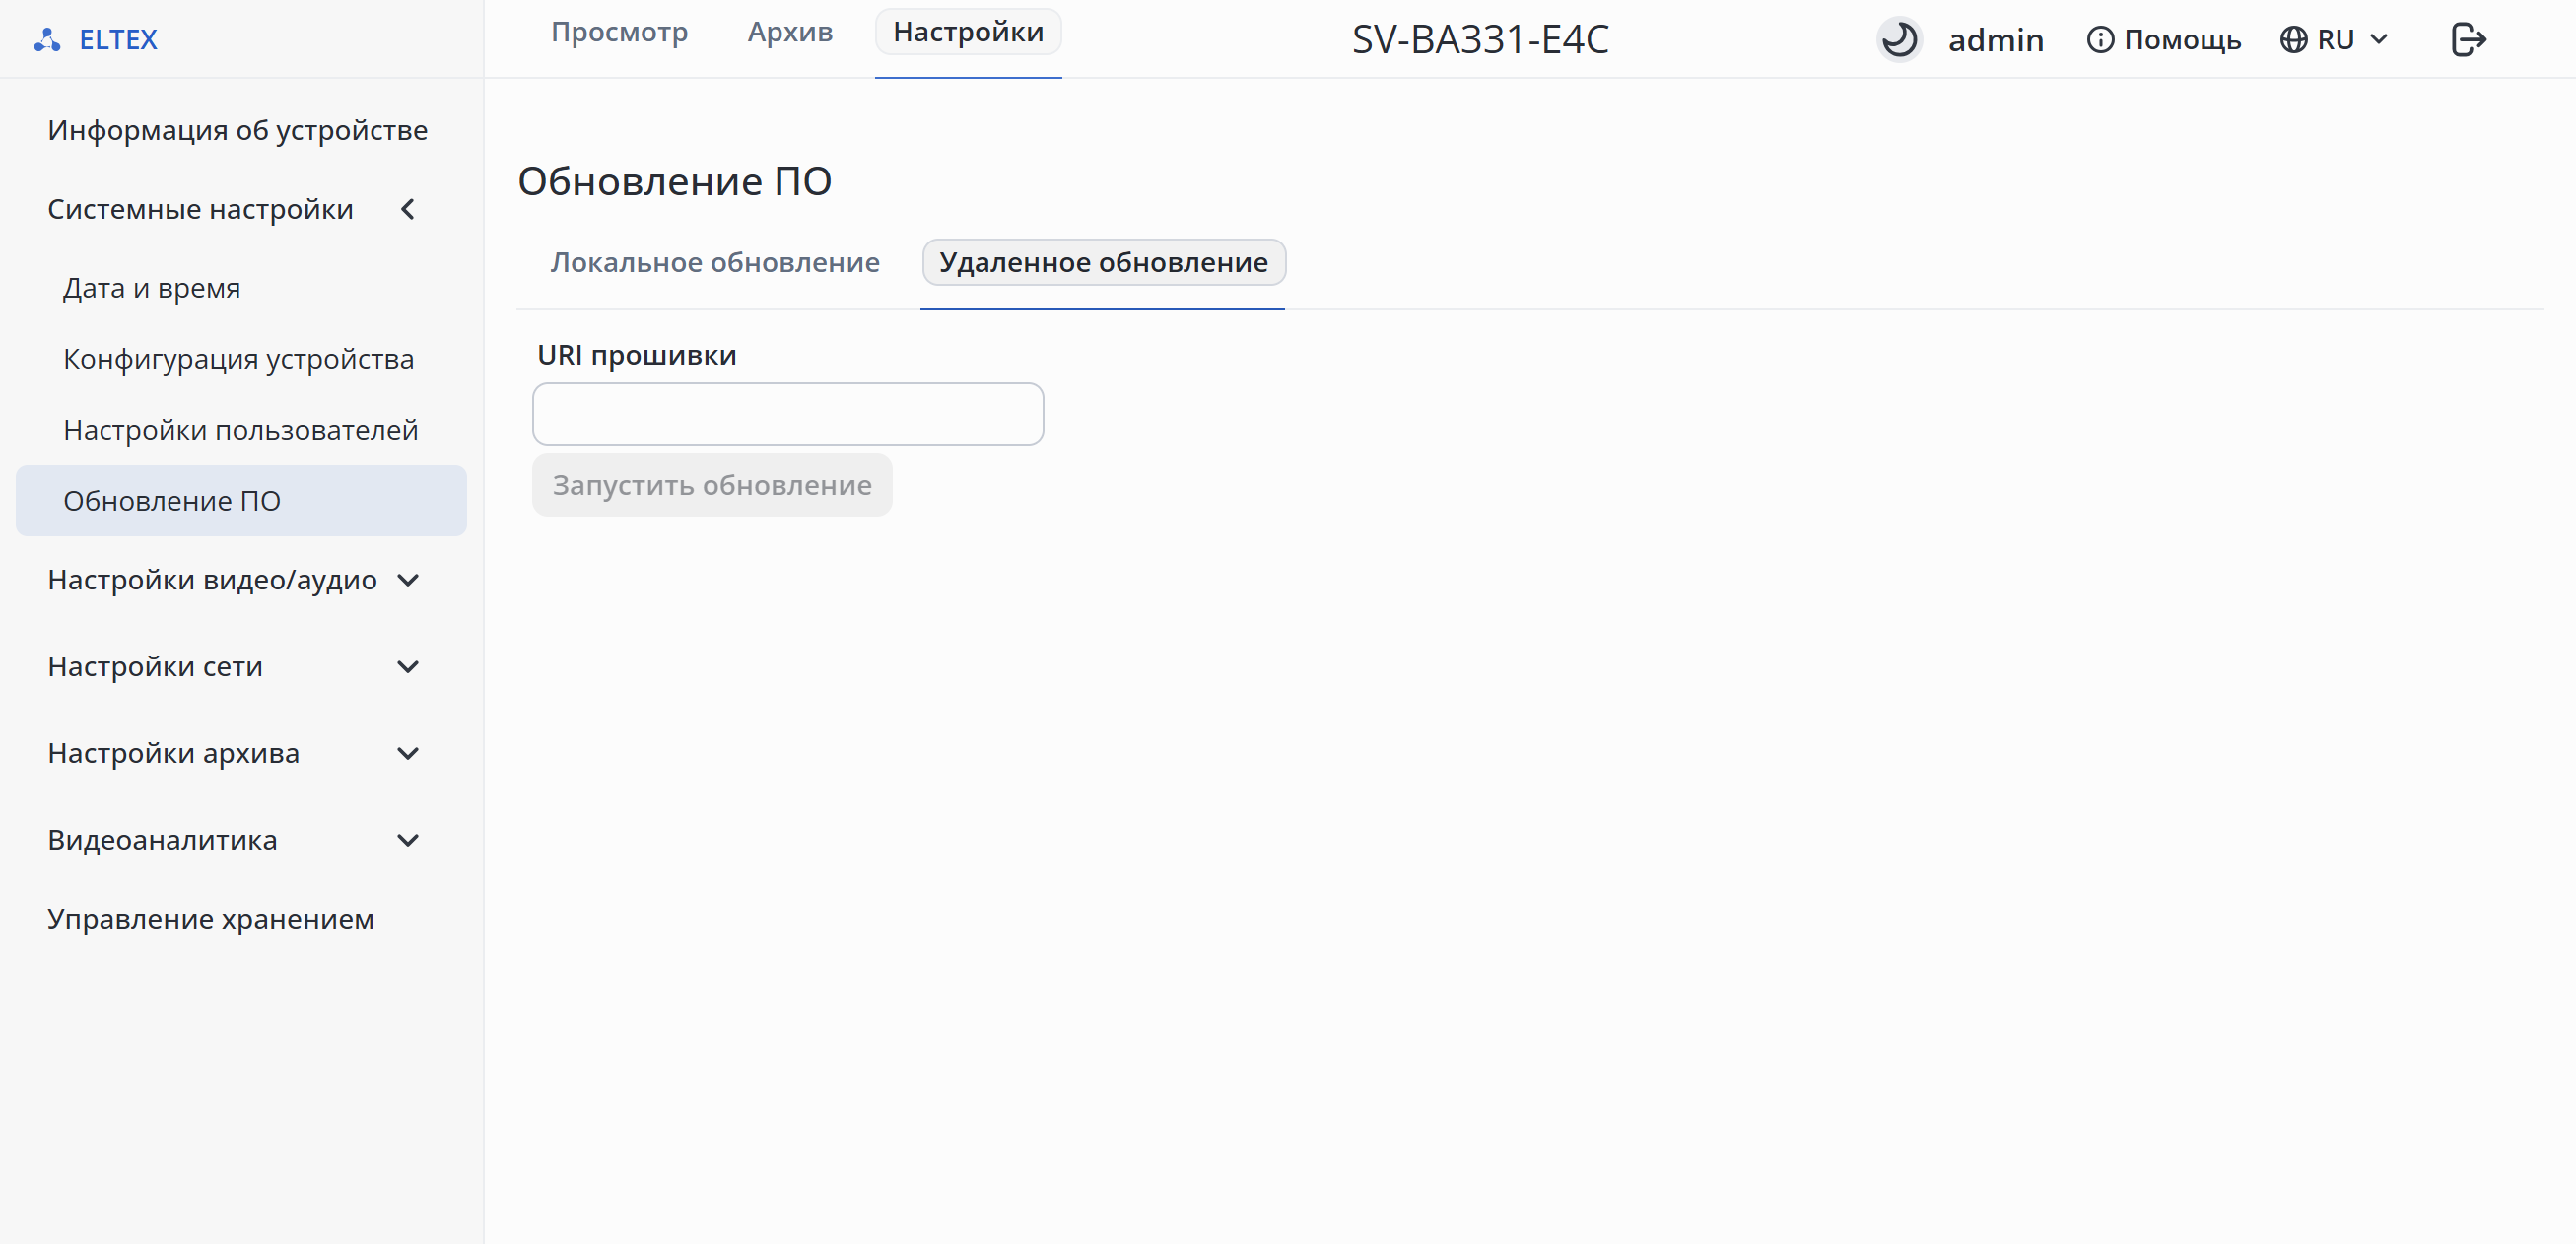The width and height of the screenshot is (2576, 1244).
Task: Click the admin username
Action: [x=1996, y=40]
